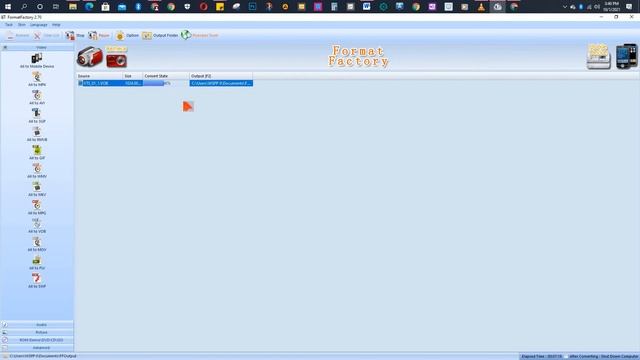Open Microsoft Edge from the taskbar

(x=89, y=7)
